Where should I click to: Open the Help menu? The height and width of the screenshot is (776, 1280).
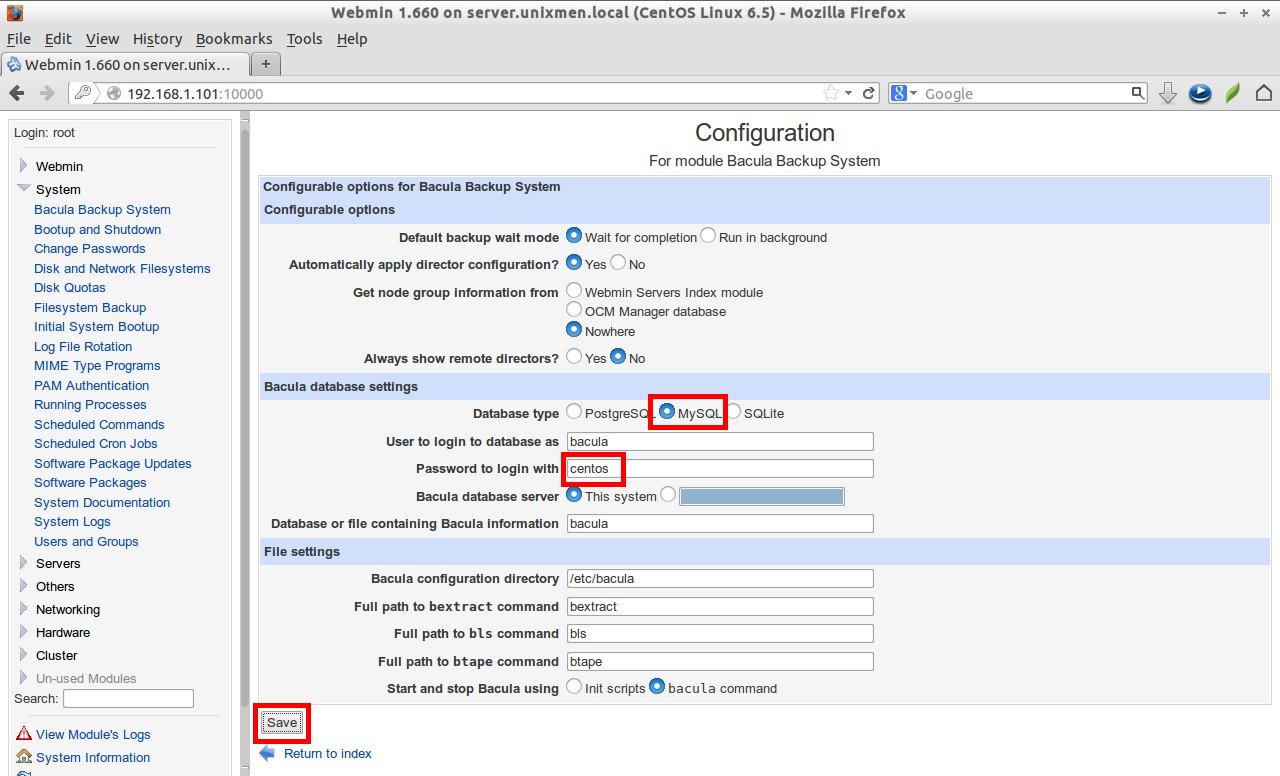[x=352, y=39]
